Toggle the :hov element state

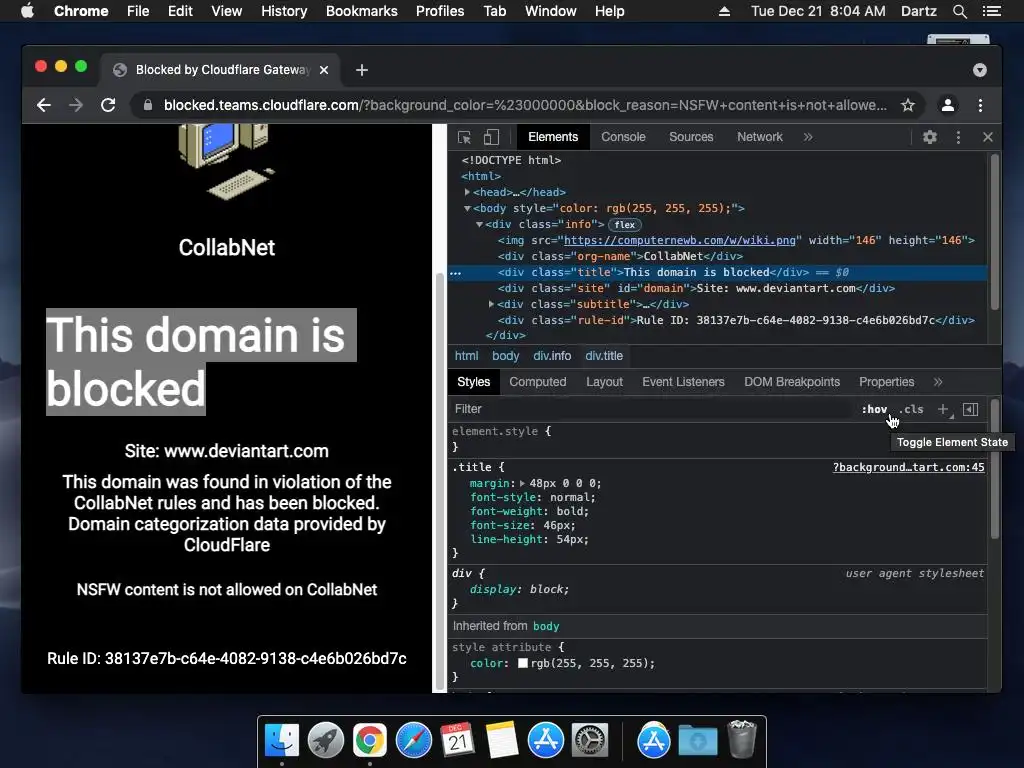tap(874, 409)
